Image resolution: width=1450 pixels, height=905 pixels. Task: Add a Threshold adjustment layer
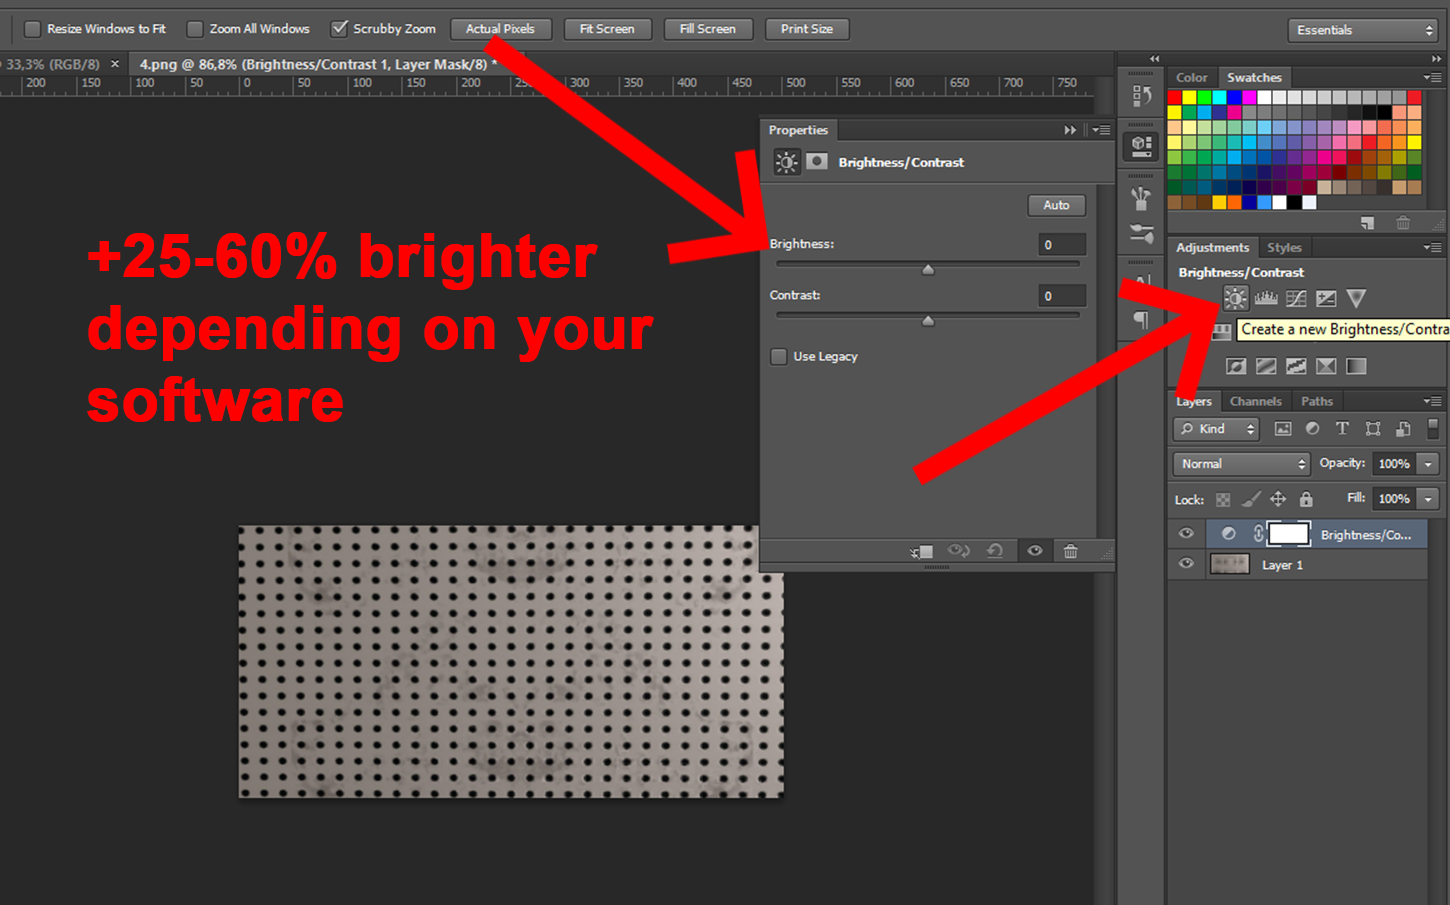[1296, 366]
